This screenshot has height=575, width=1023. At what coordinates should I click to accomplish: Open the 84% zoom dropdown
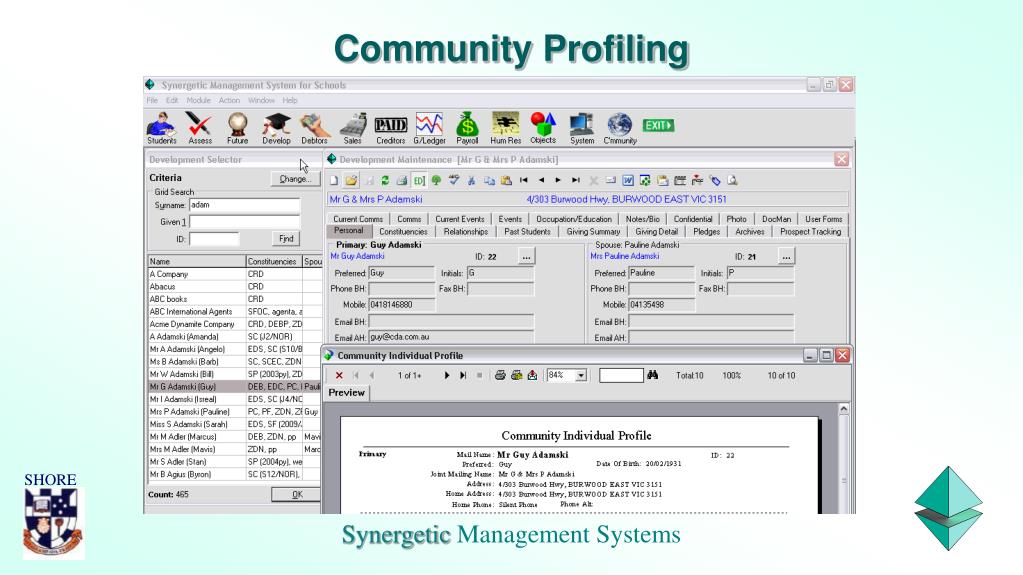[x=581, y=375]
